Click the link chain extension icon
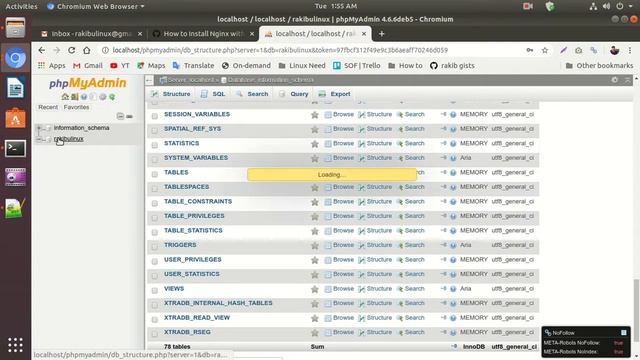 593,50
